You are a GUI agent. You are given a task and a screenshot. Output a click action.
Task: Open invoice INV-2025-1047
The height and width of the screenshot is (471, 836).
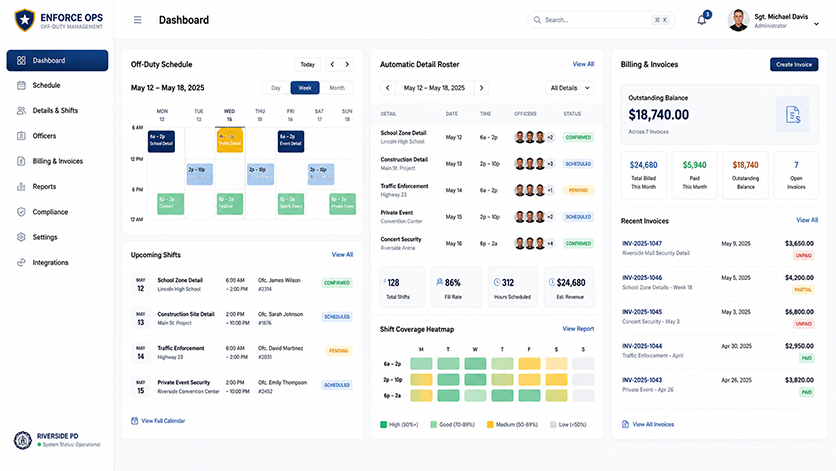click(642, 243)
